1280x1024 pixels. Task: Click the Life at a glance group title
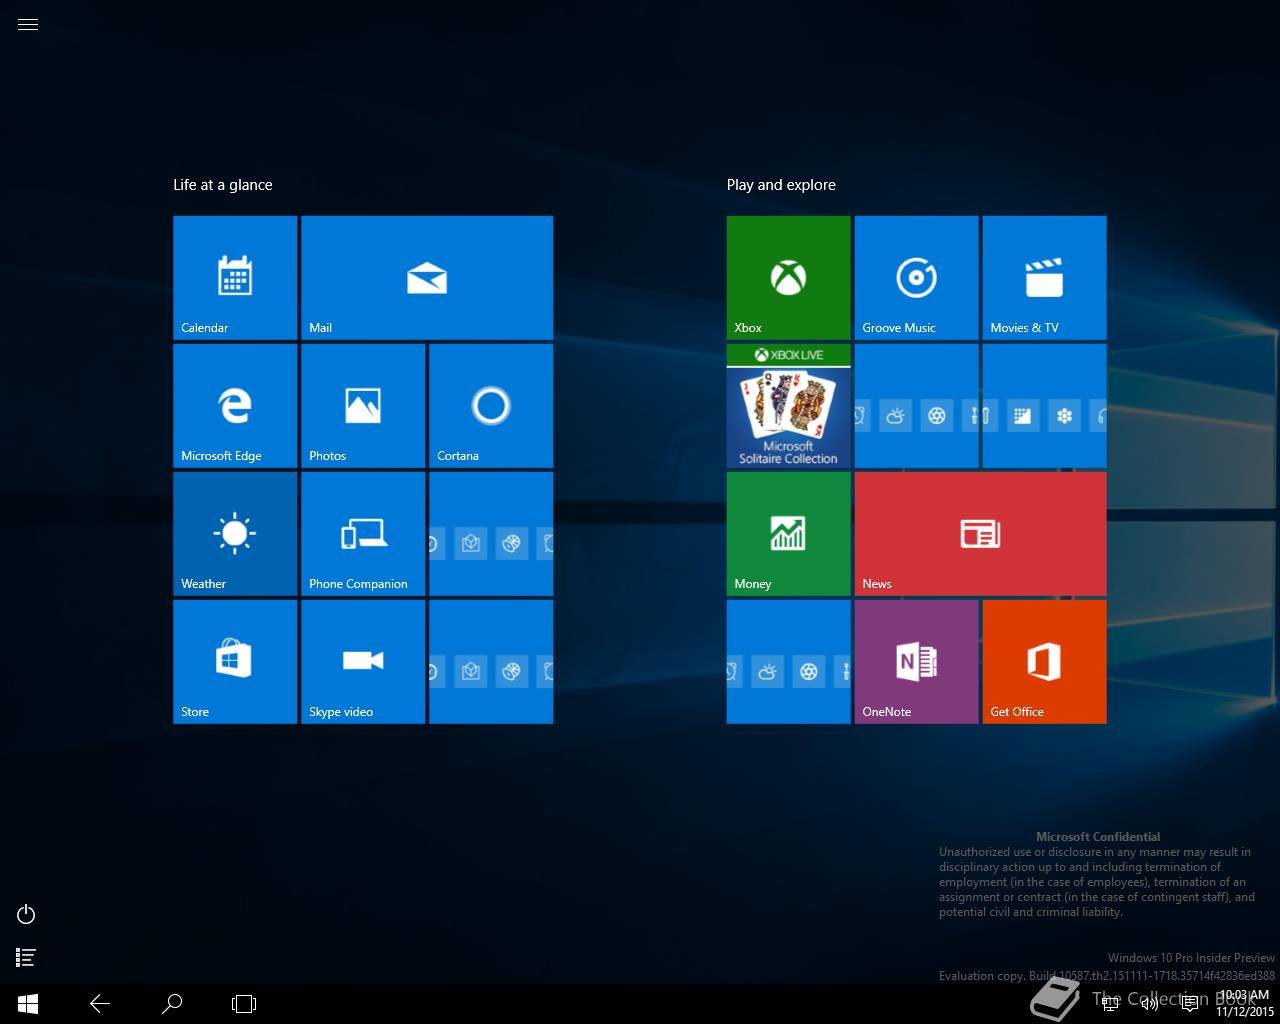(223, 185)
